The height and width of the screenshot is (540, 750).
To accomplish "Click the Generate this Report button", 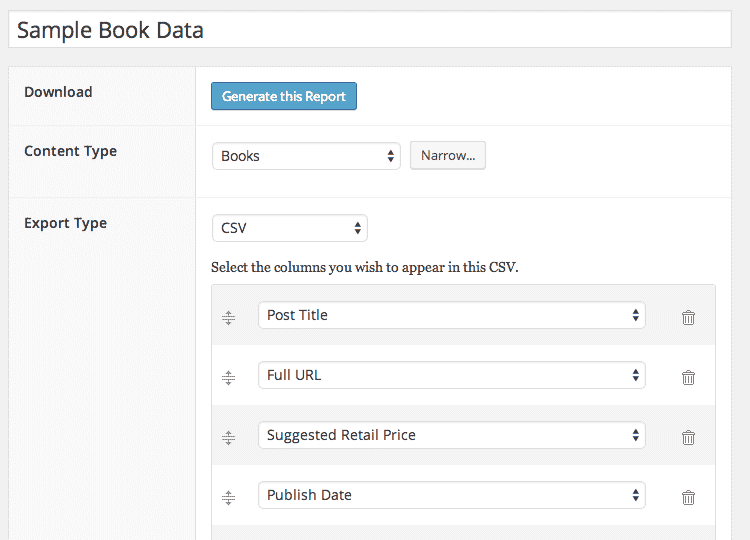I will pos(284,96).
